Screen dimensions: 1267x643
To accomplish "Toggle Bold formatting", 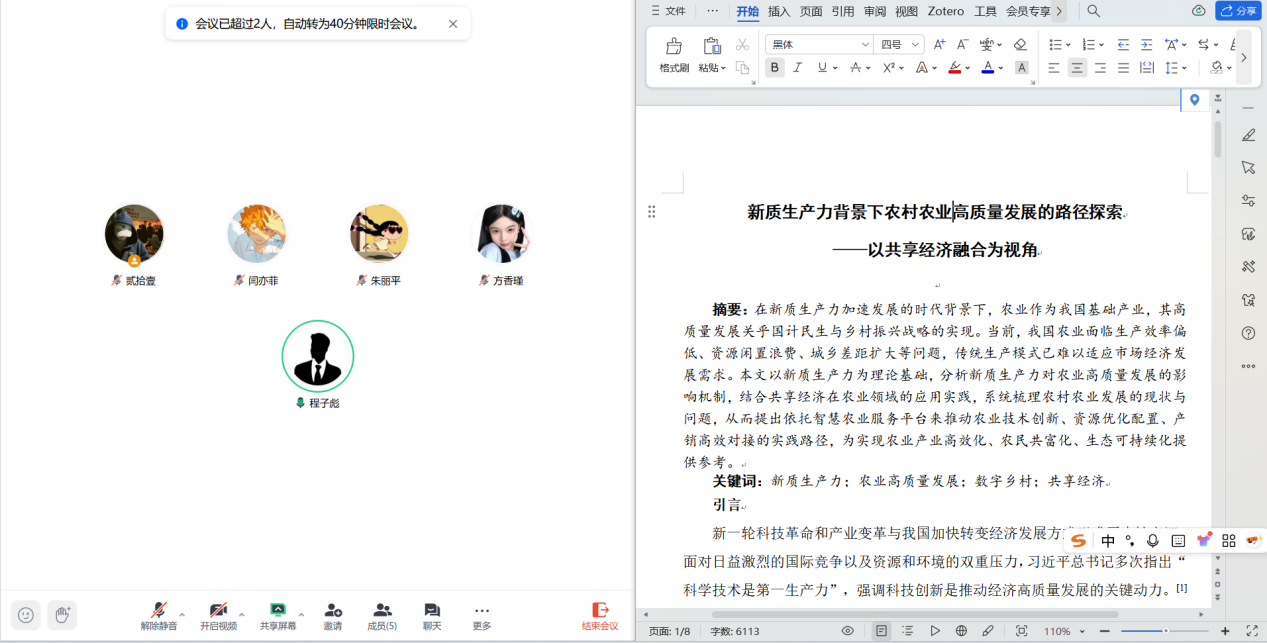I will 775,68.
